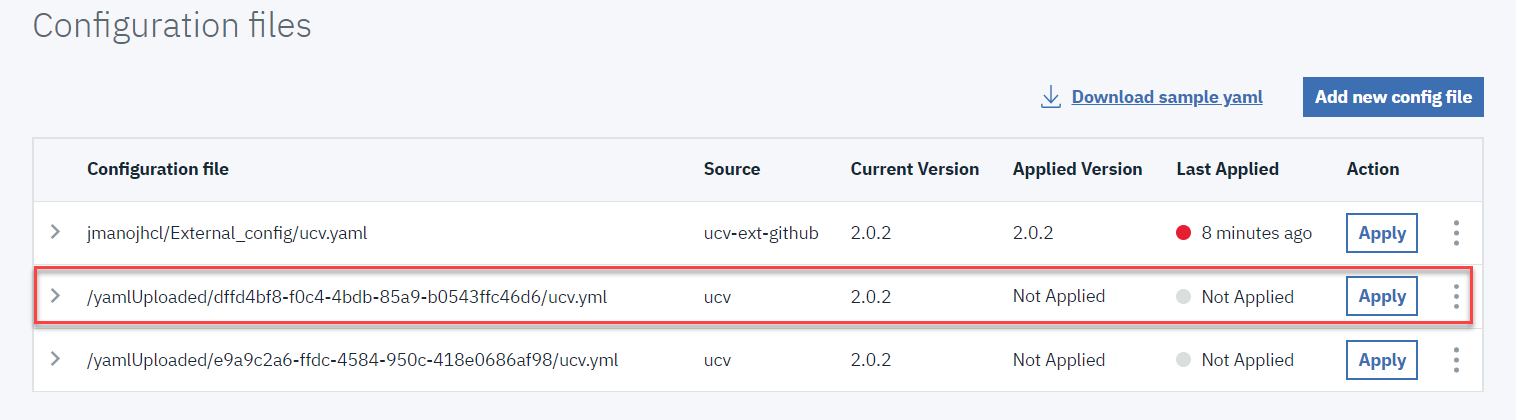Click the Last Applied column header

pos(1227,169)
